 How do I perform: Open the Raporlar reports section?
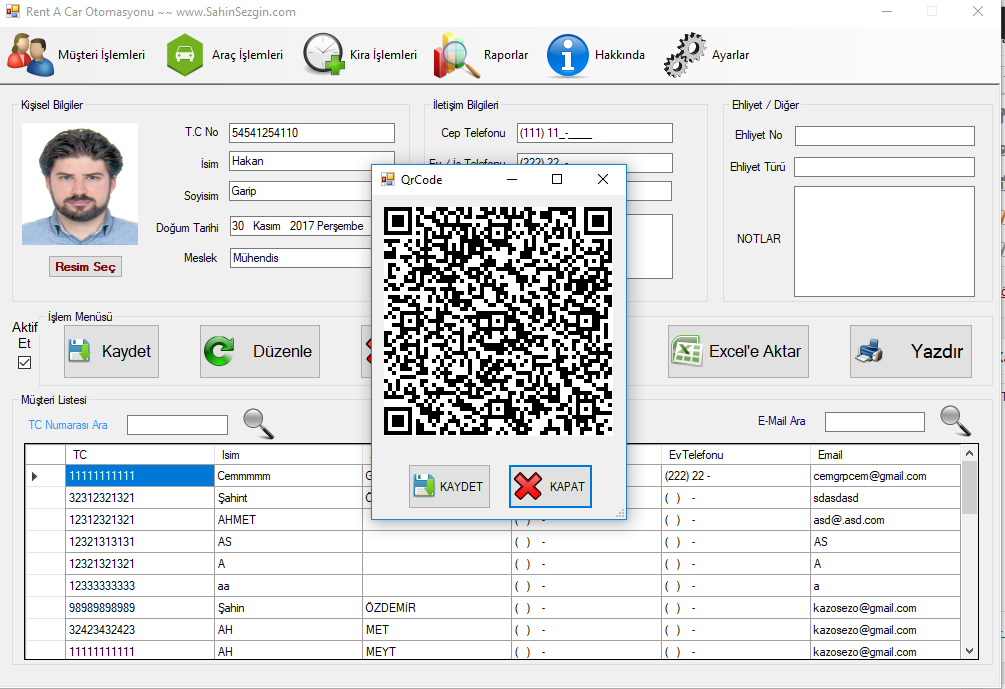coord(481,55)
